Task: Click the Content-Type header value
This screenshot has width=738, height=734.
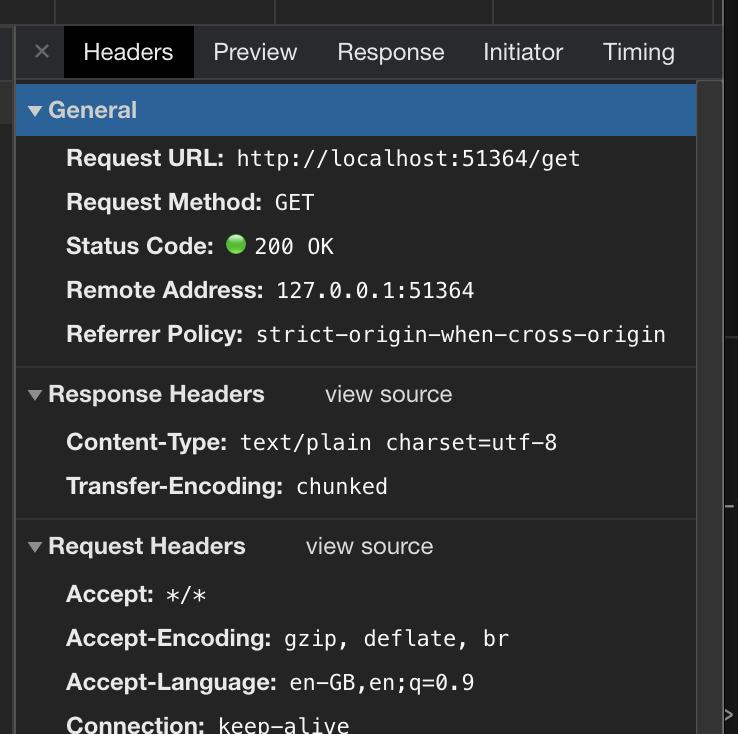Action: 399,443
